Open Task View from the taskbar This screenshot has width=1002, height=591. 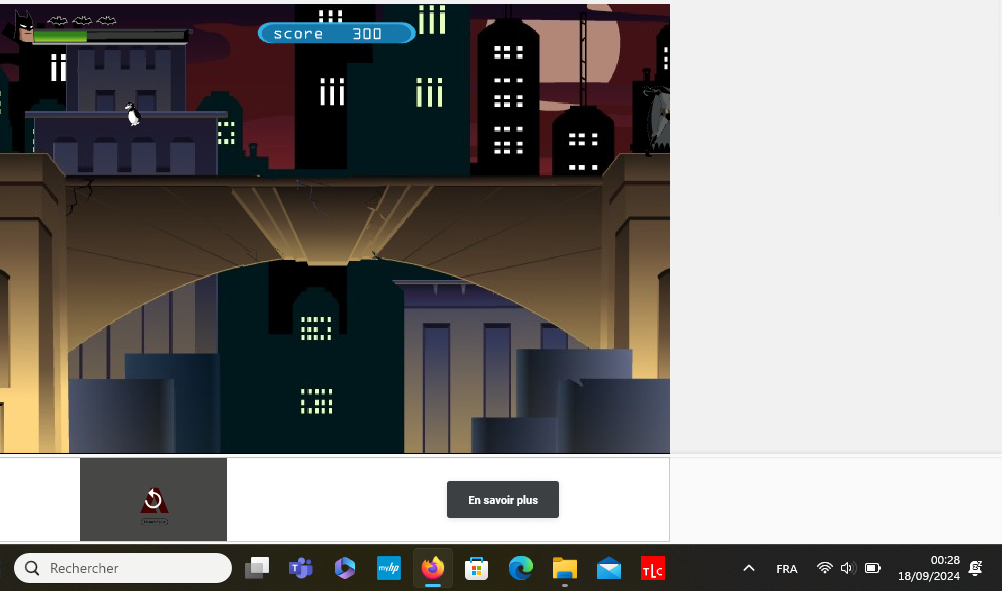[257, 568]
